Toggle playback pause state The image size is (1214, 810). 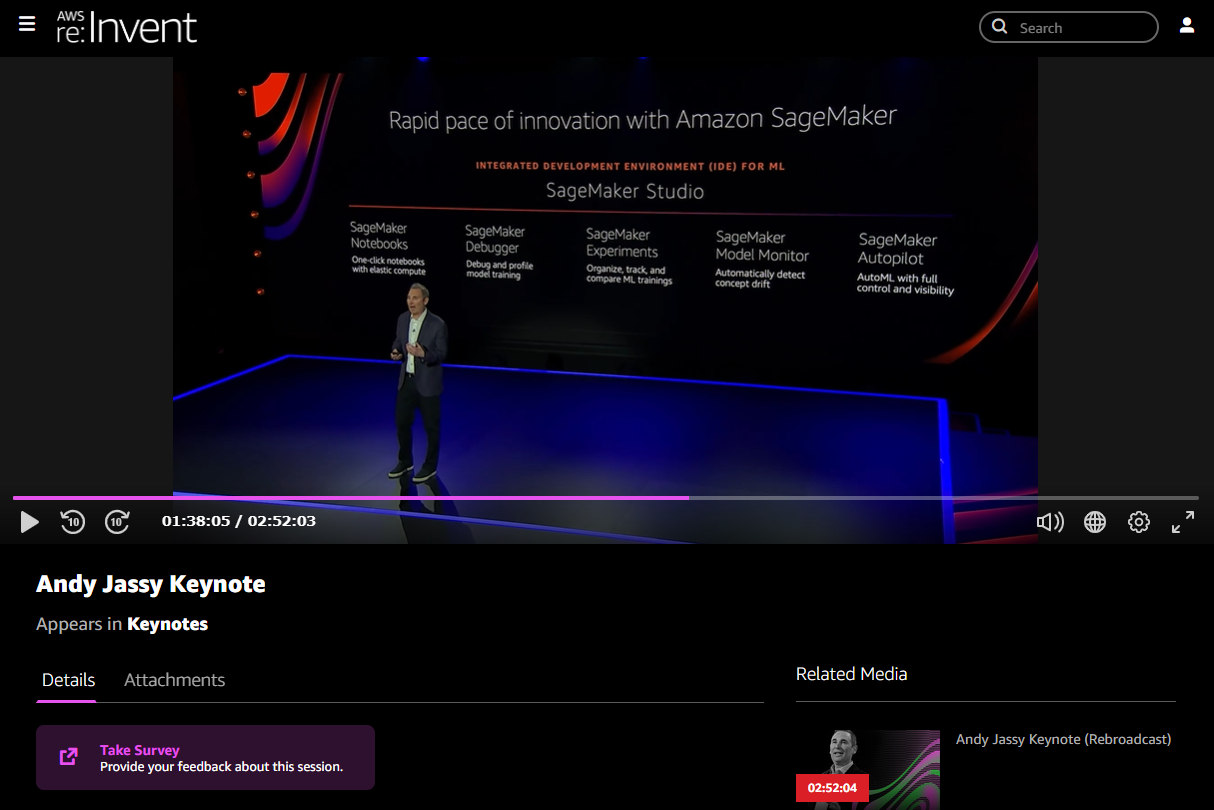(x=29, y=521)
